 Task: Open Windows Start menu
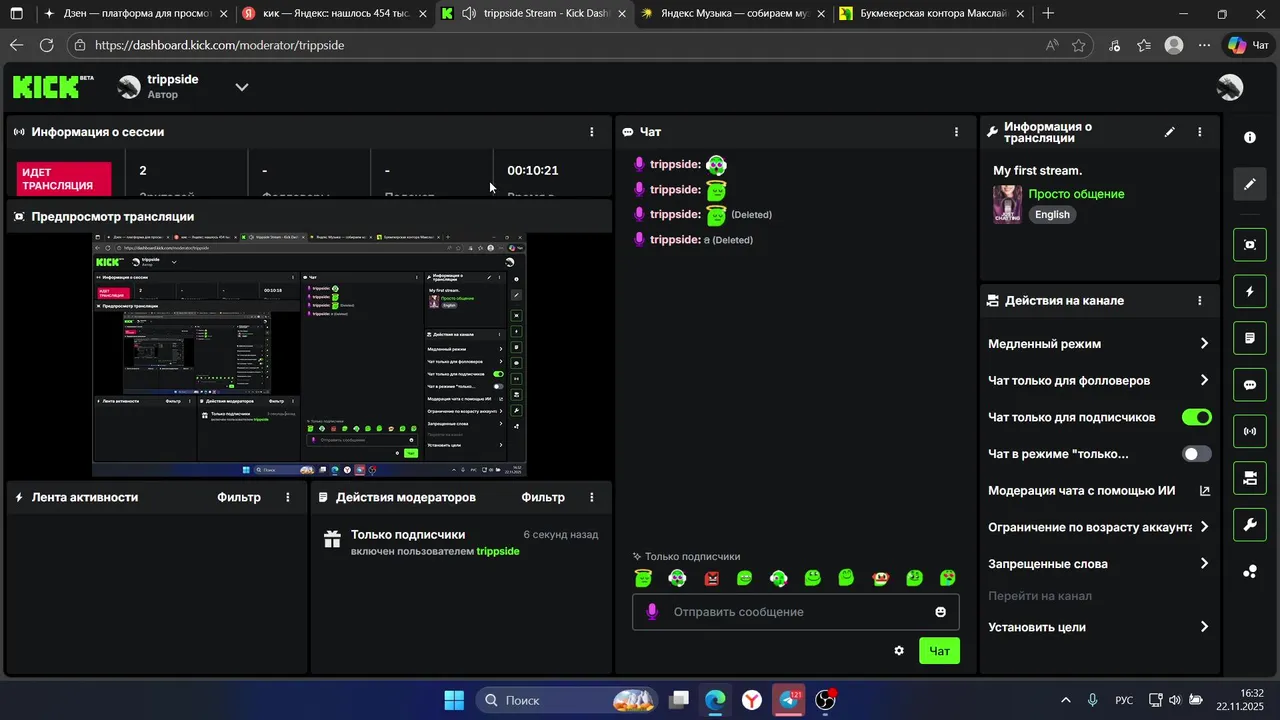tap(454, 700)
